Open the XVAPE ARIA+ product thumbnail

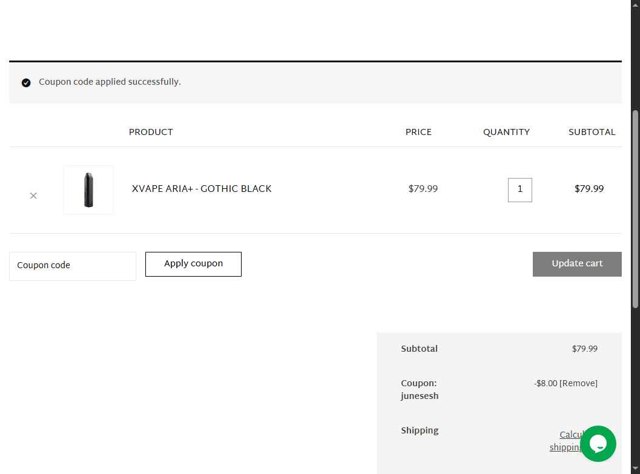pos(88,190)
